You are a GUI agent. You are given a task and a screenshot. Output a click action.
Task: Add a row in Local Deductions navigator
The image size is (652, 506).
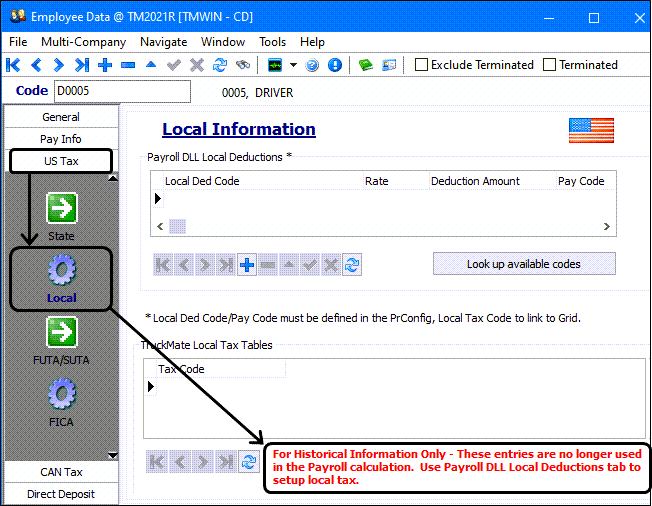point(246,265)
